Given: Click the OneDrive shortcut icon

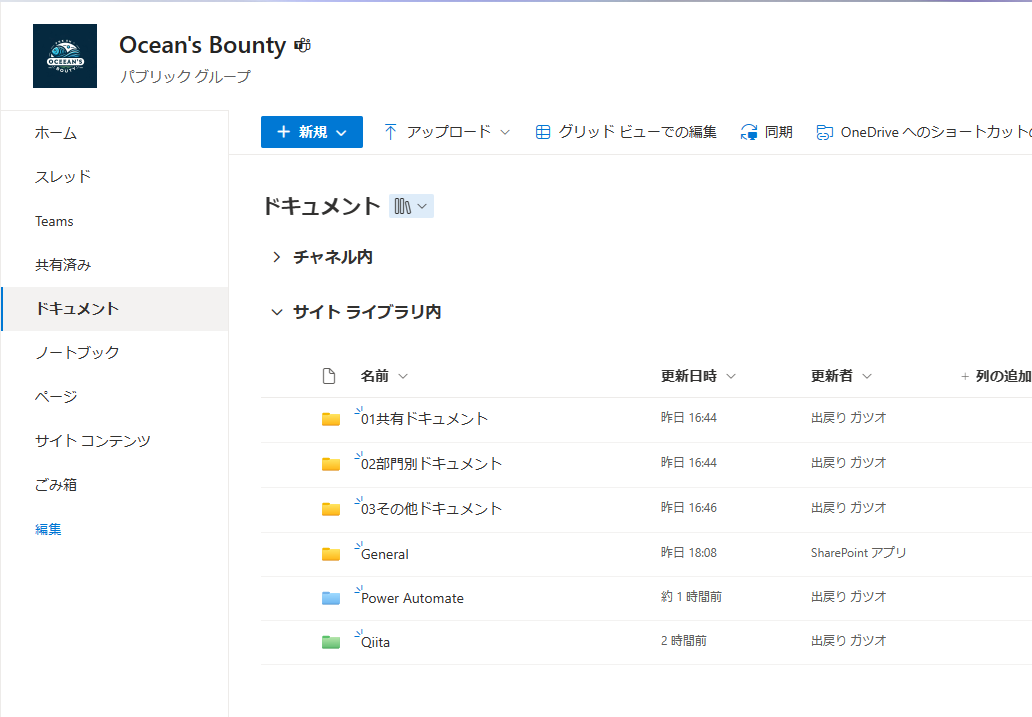Looking at the screenshot, I should point(824,132).
